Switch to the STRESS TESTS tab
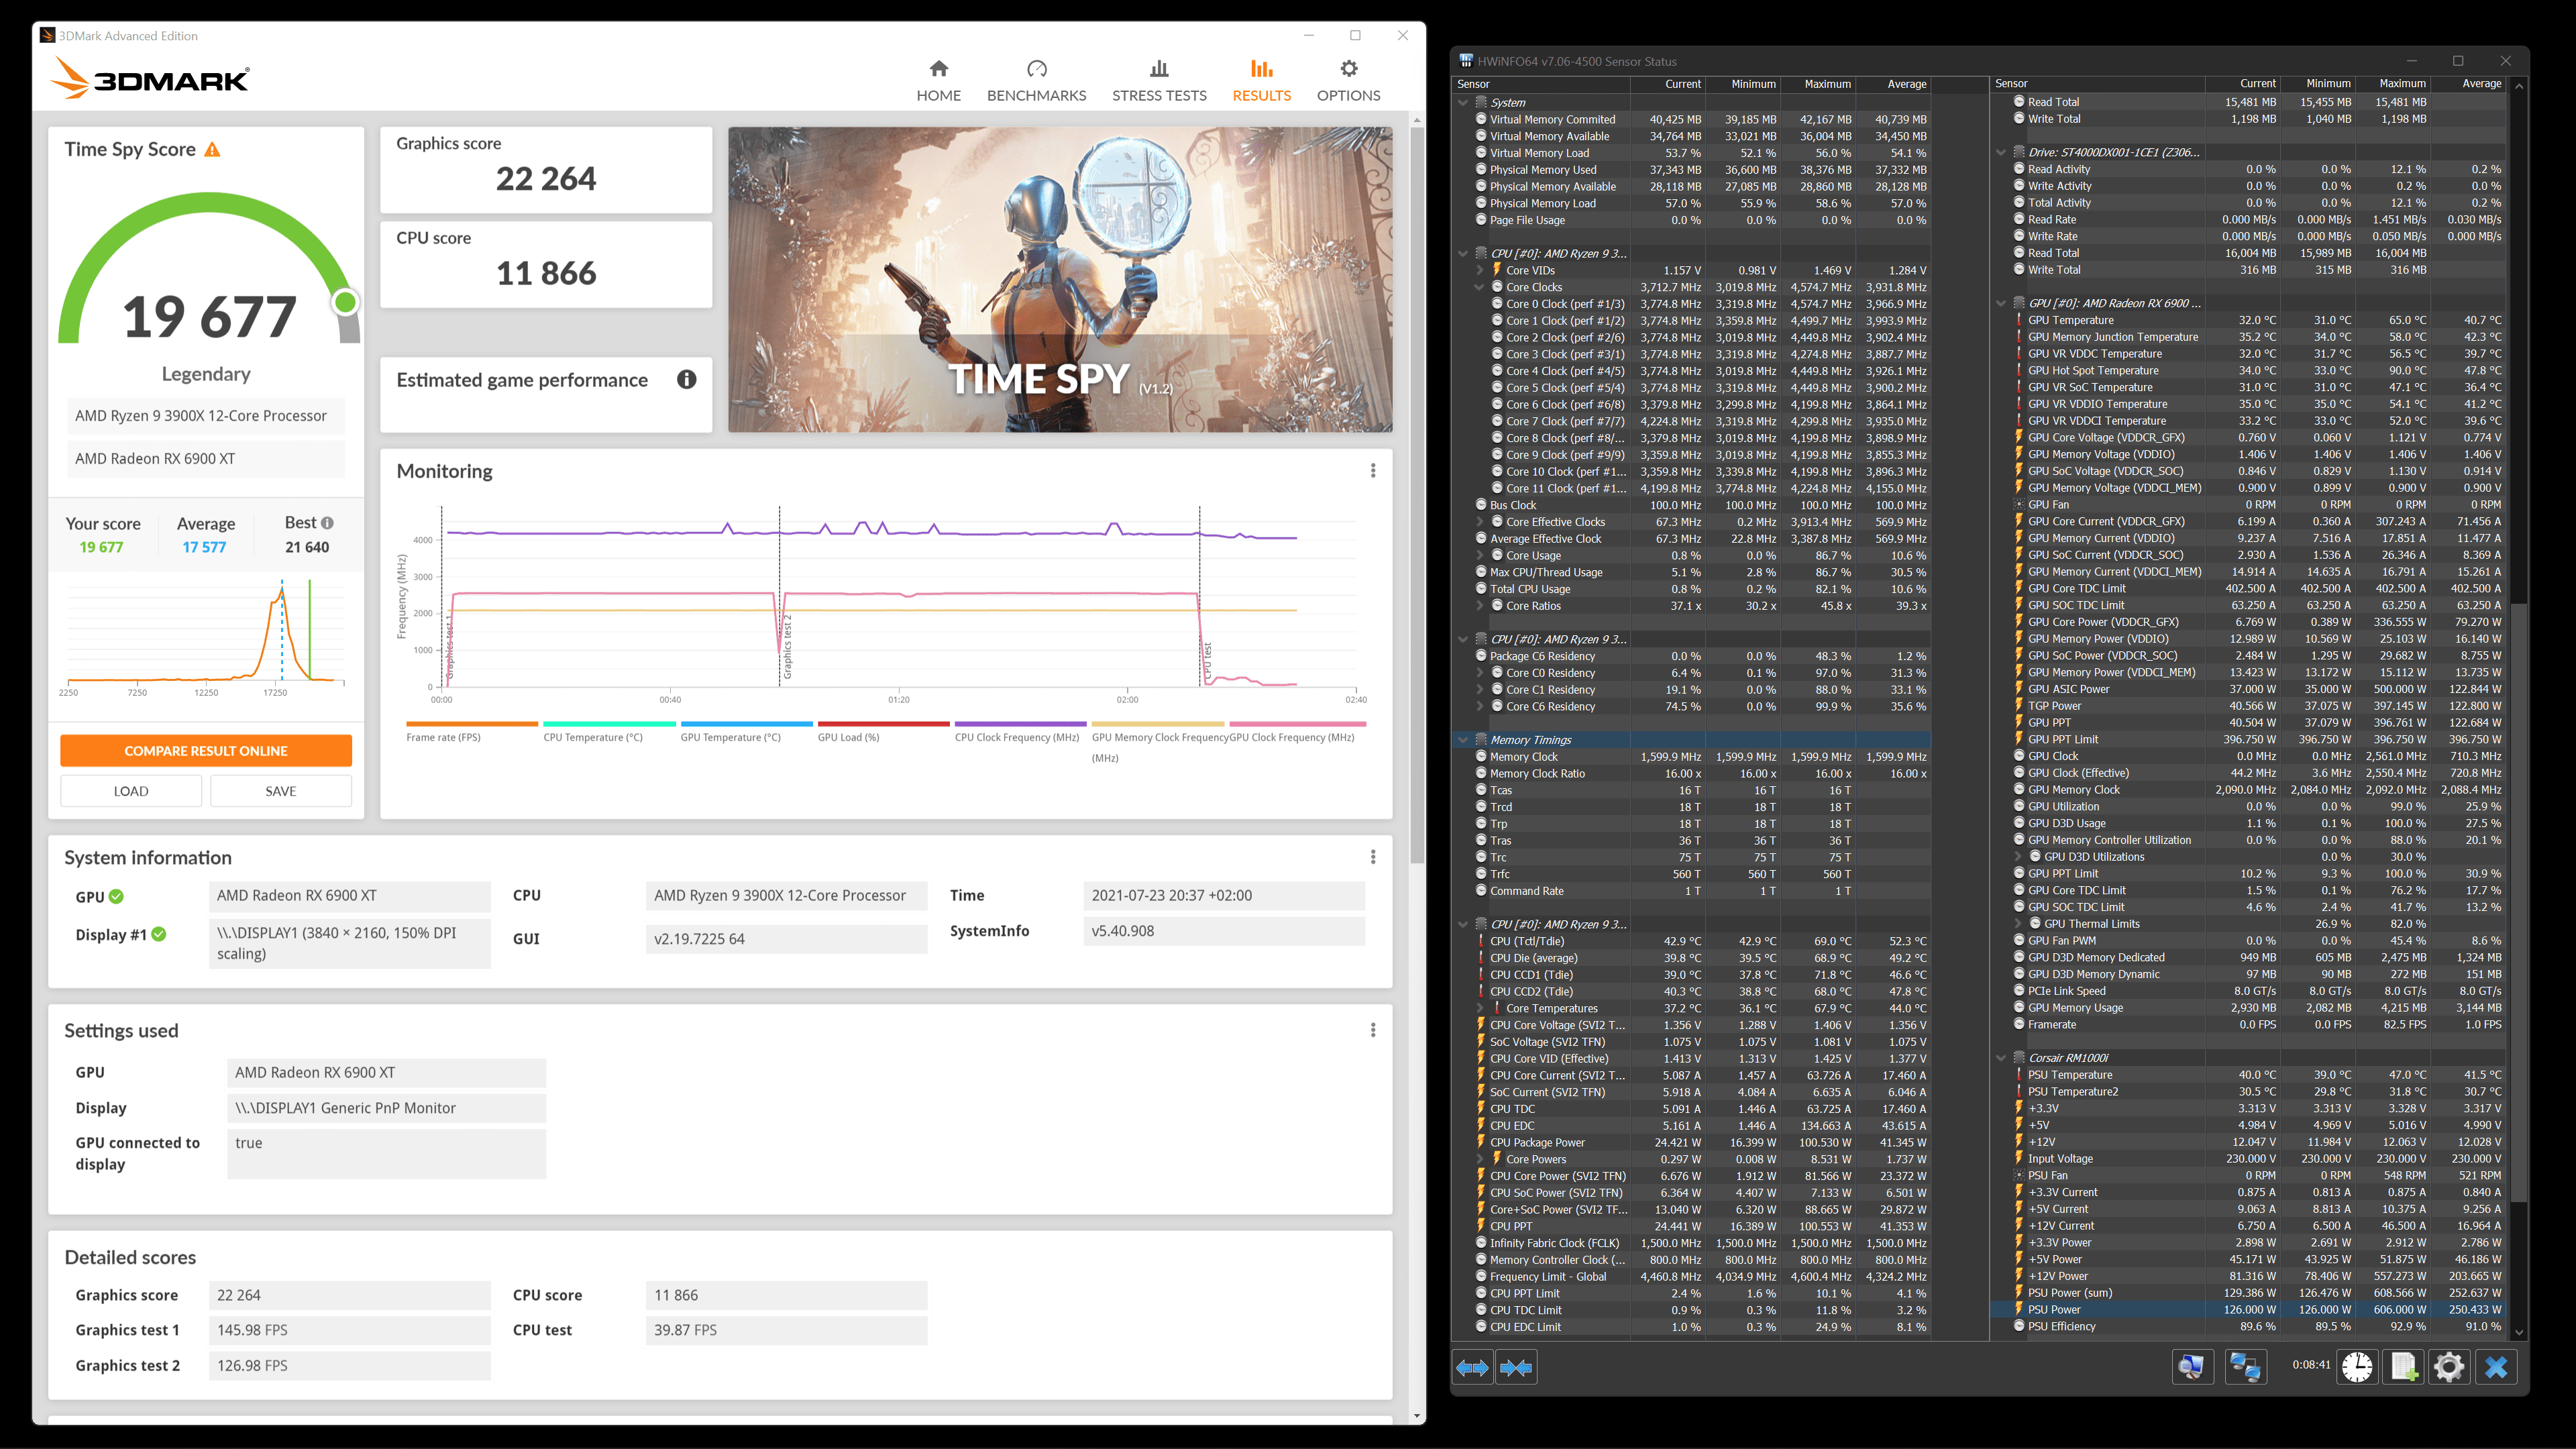 (x=1159, y=81)
